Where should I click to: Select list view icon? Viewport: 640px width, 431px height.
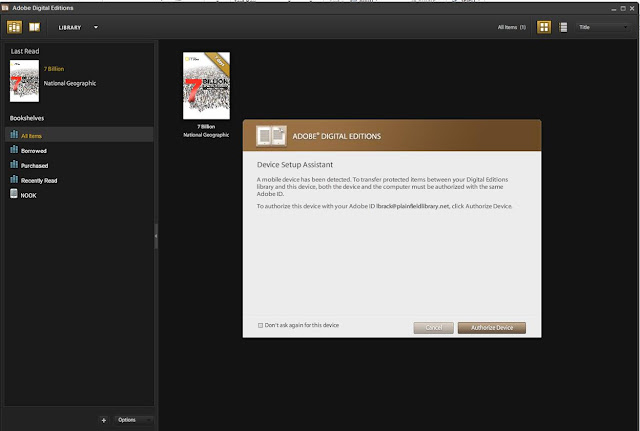click(563, 27)
